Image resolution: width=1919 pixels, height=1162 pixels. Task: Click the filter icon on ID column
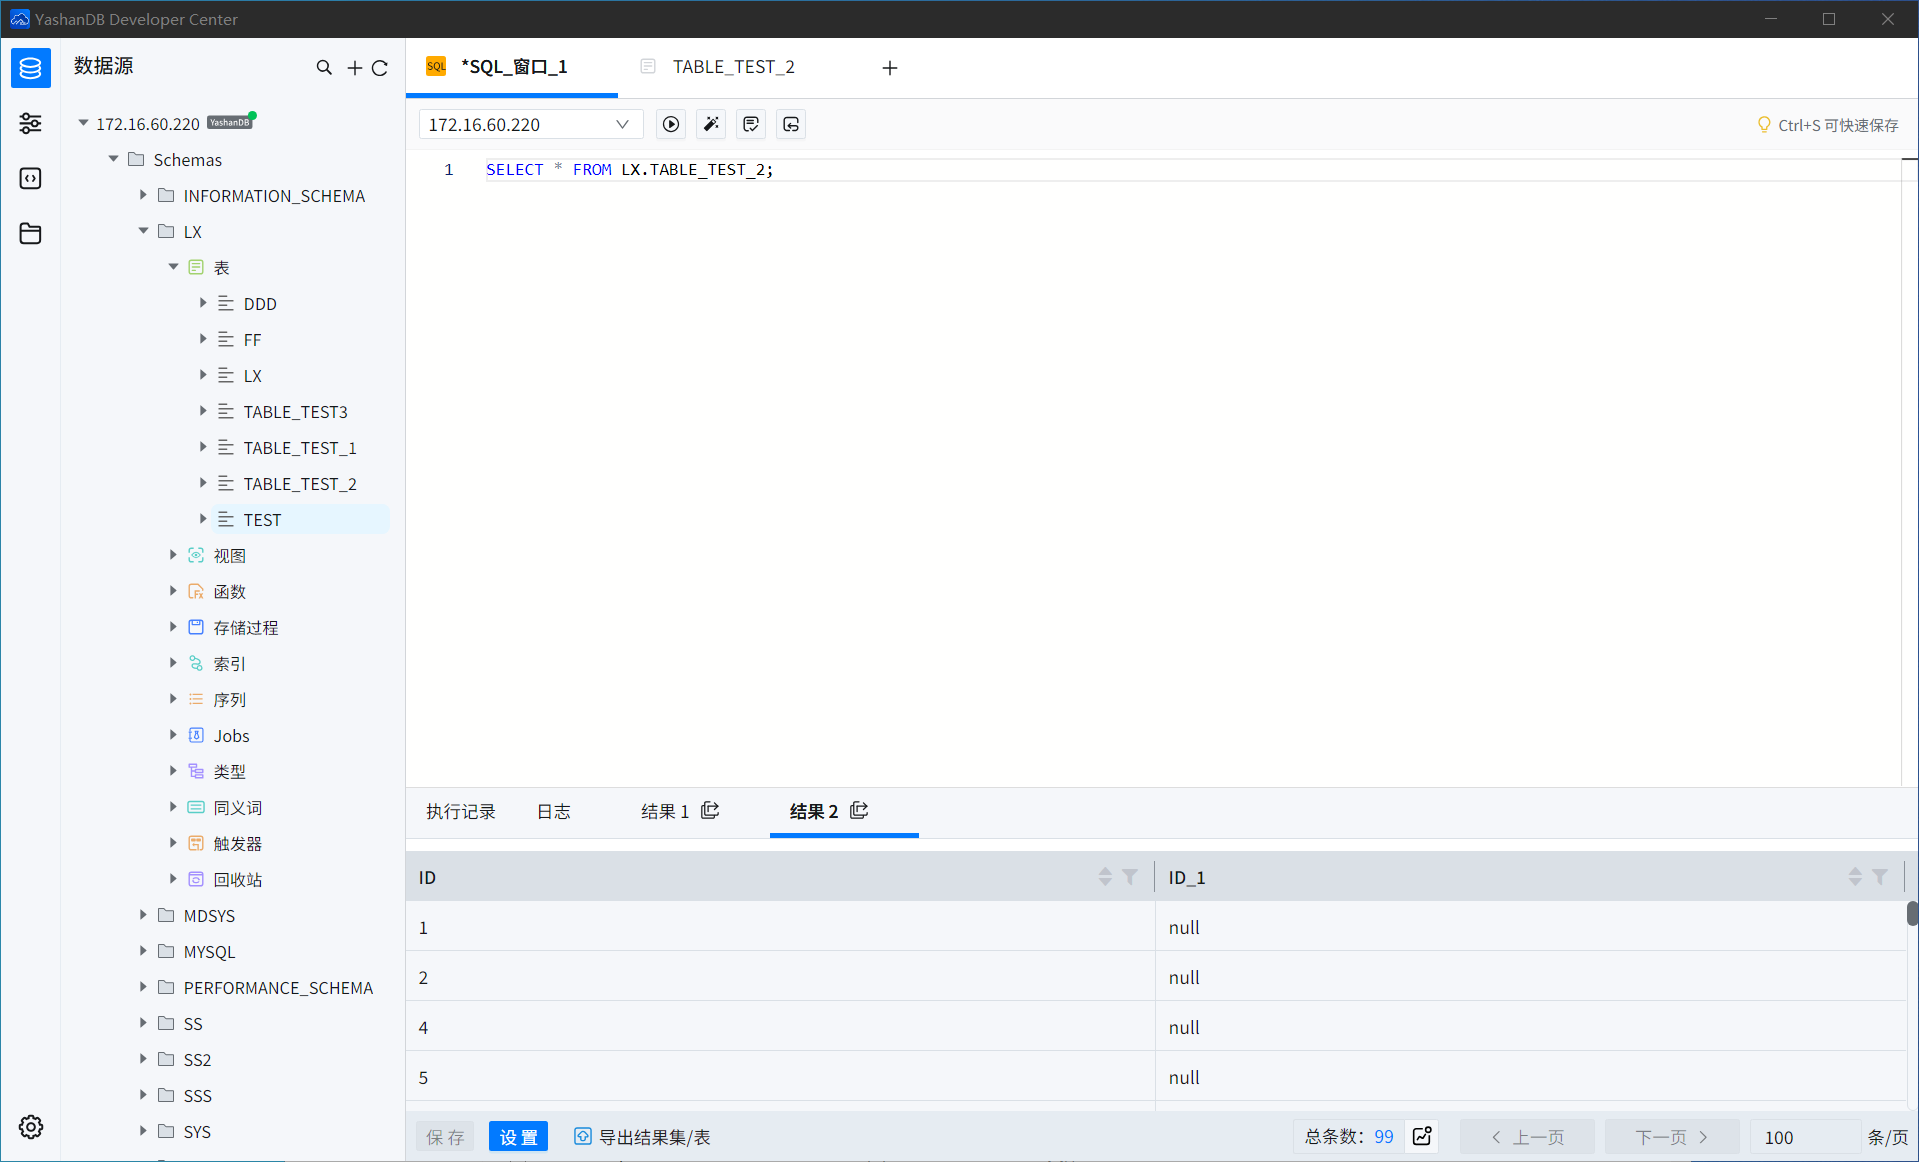1130,877
